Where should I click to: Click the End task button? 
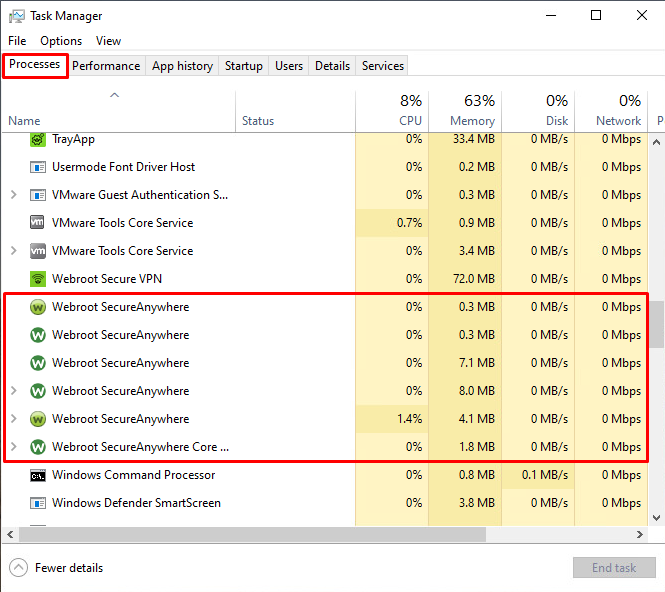pos(614,567)
